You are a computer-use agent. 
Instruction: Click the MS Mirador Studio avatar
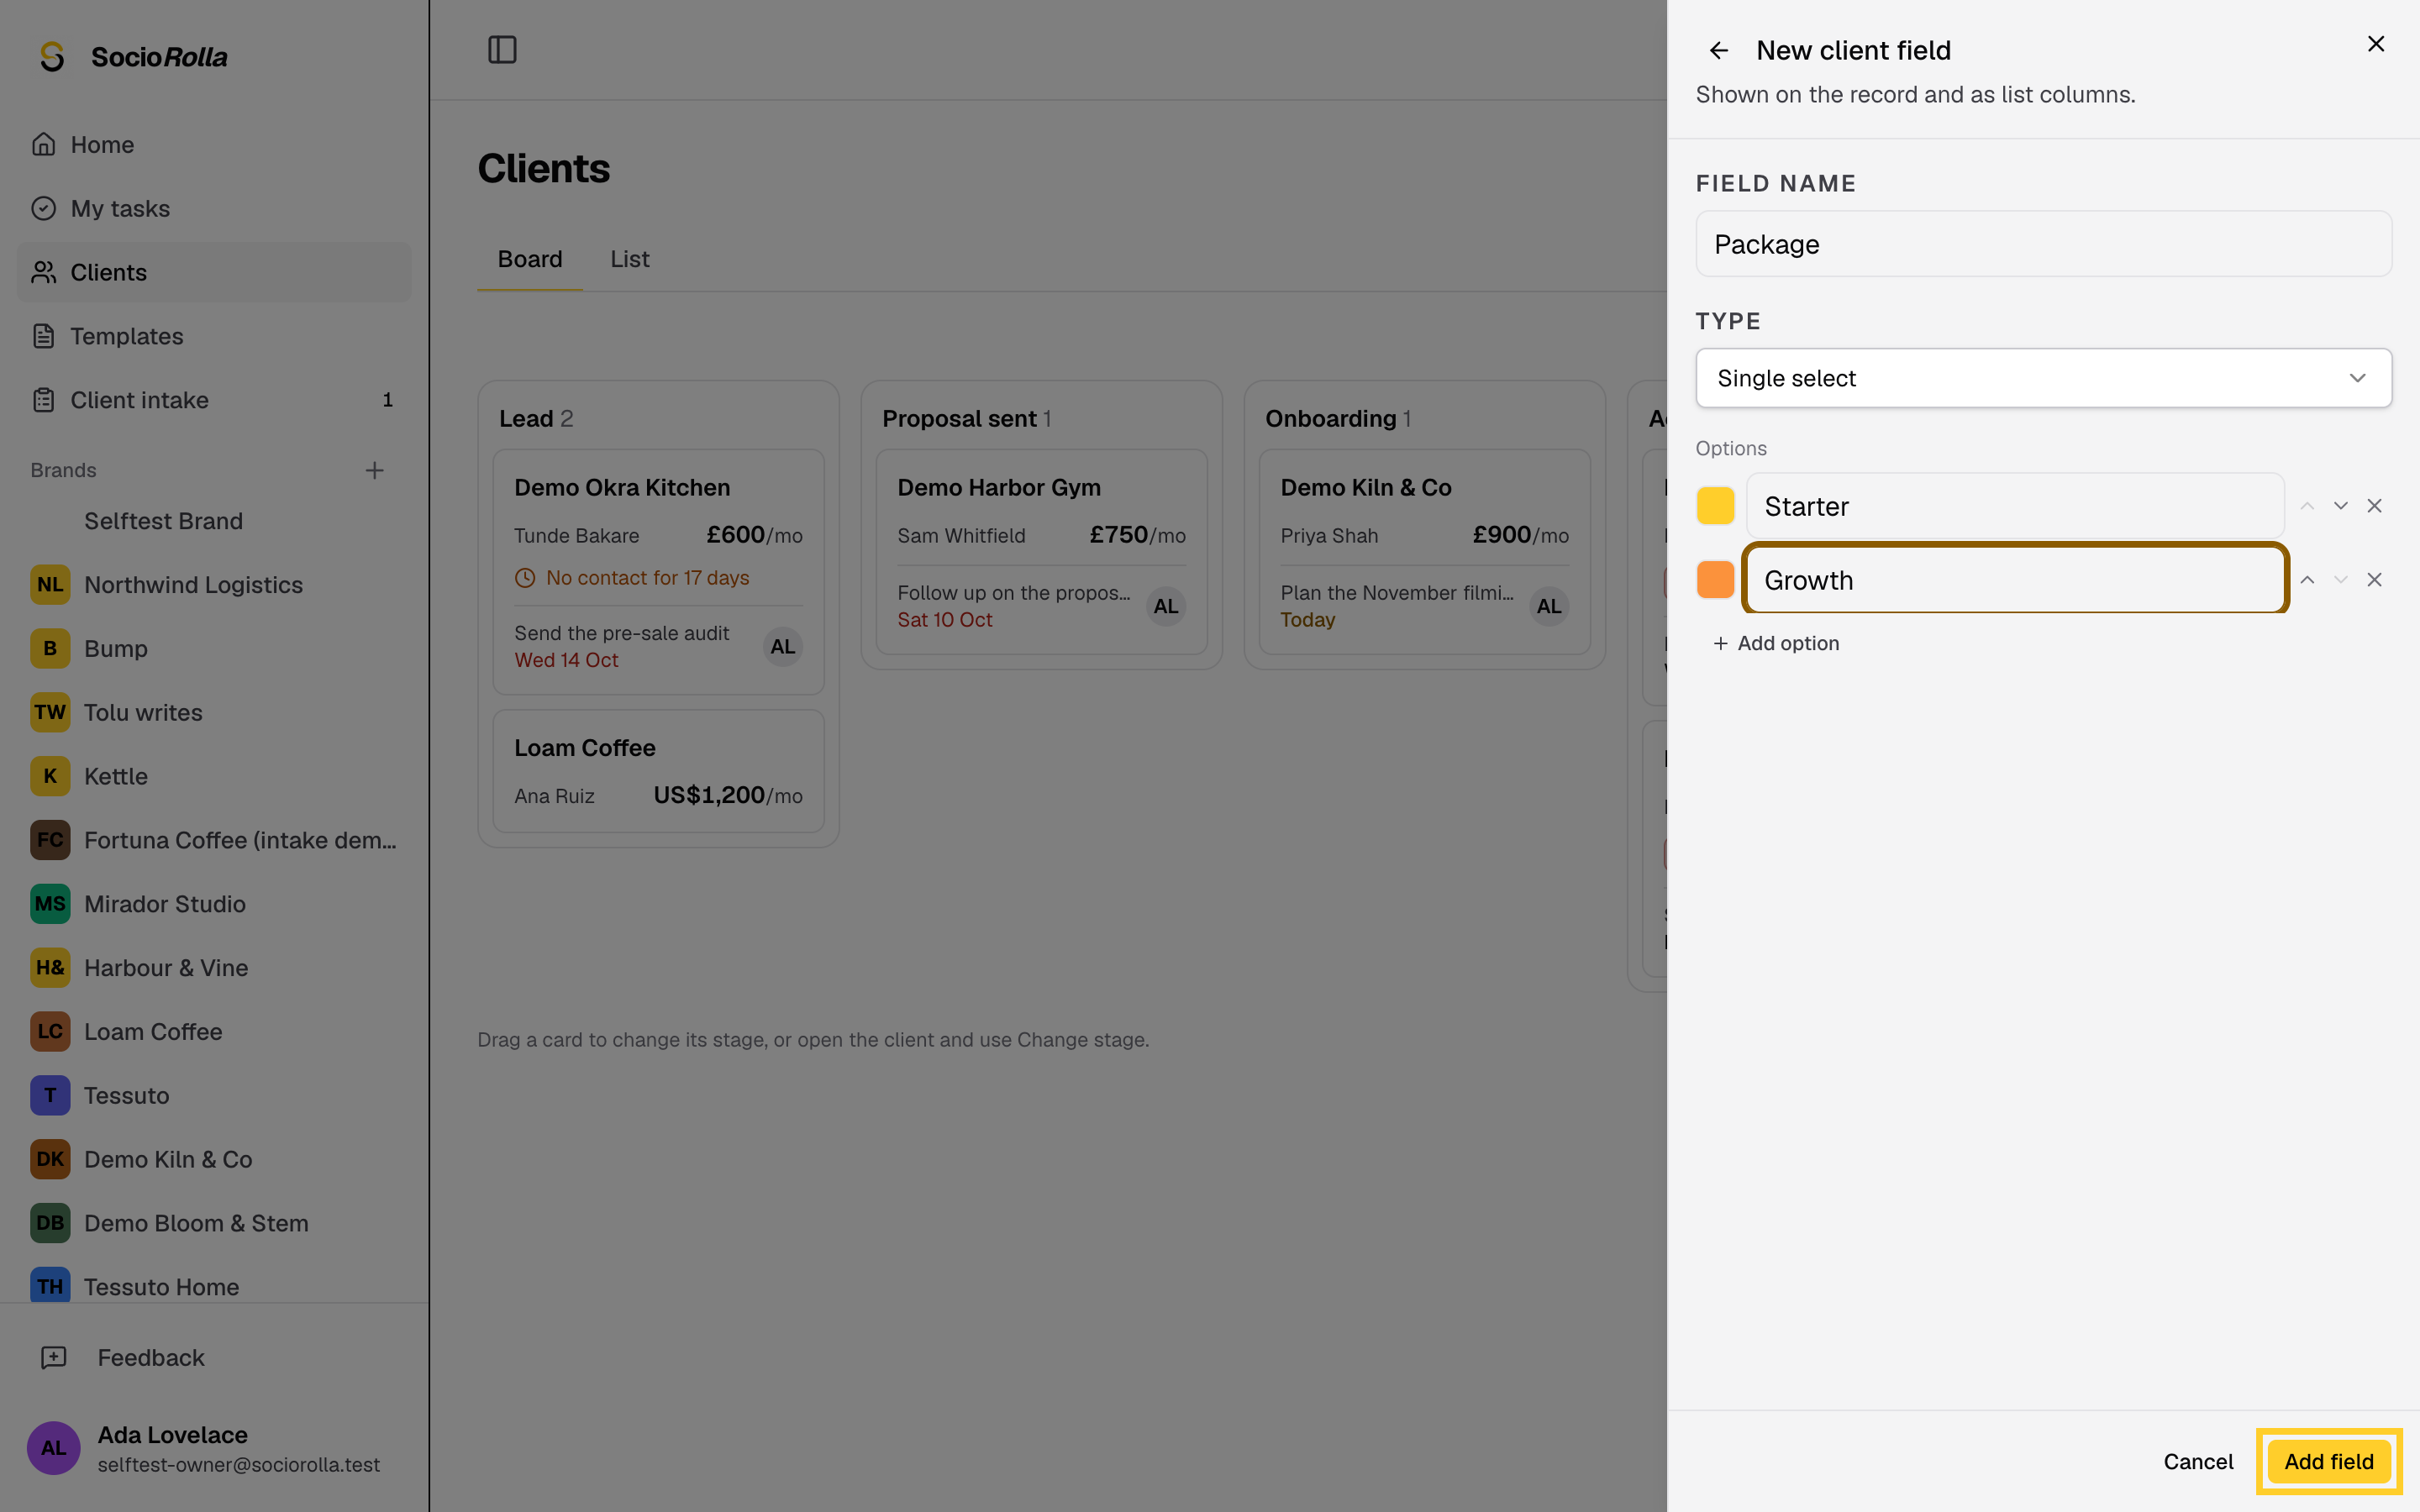coord(50,904)
